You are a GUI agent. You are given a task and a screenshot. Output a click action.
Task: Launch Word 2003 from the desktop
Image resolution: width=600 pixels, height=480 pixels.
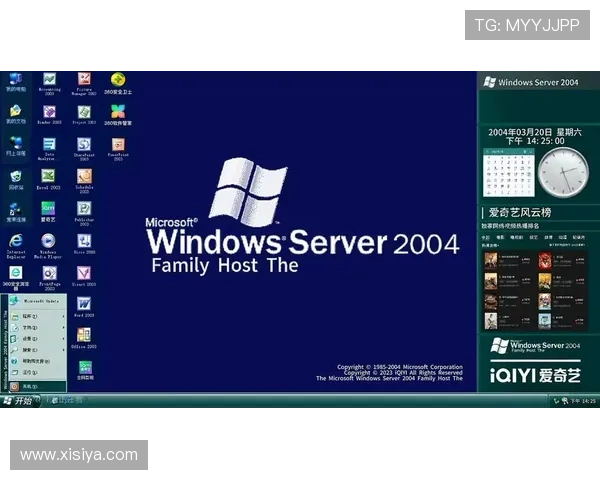click(x=84, y=307)
